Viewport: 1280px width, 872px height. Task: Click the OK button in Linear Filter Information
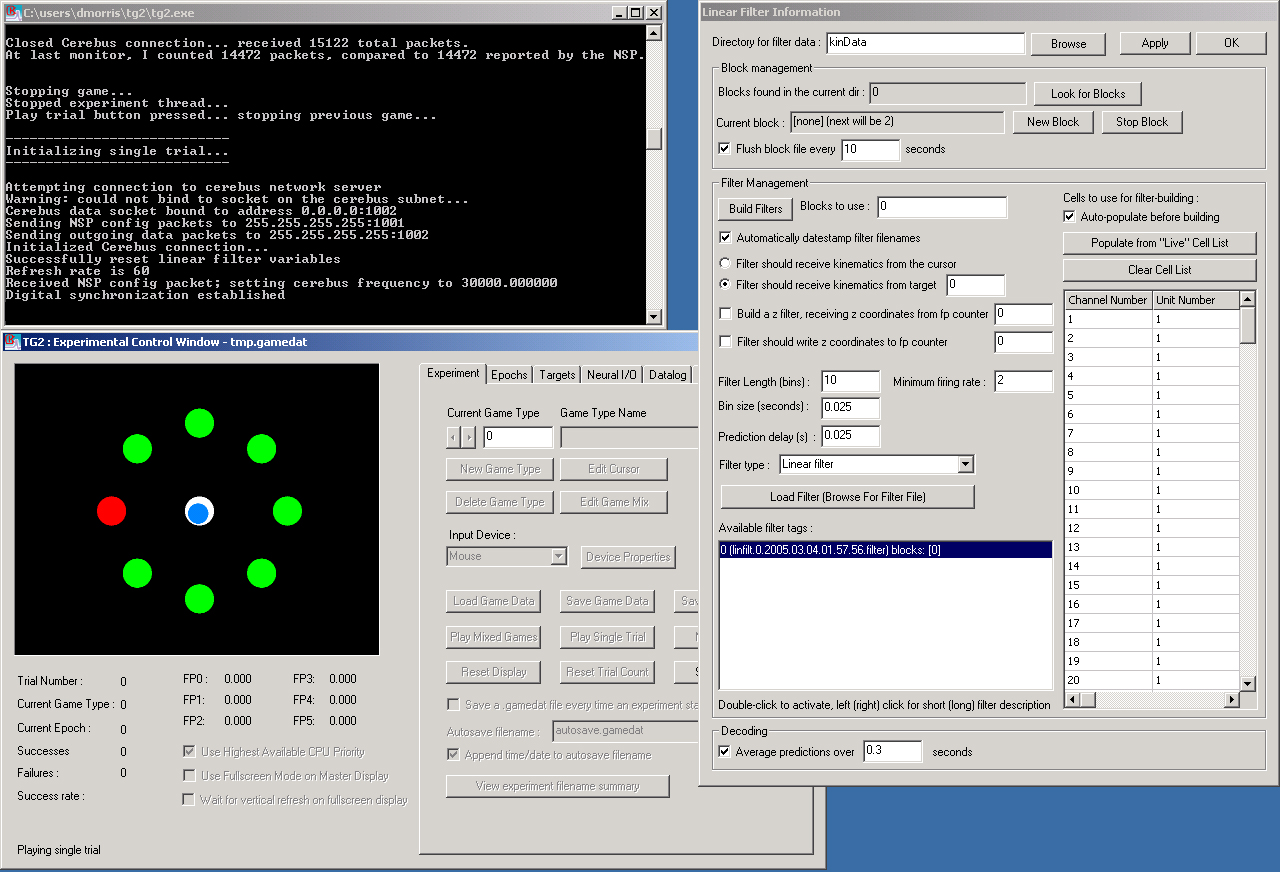pos(1231,43)
